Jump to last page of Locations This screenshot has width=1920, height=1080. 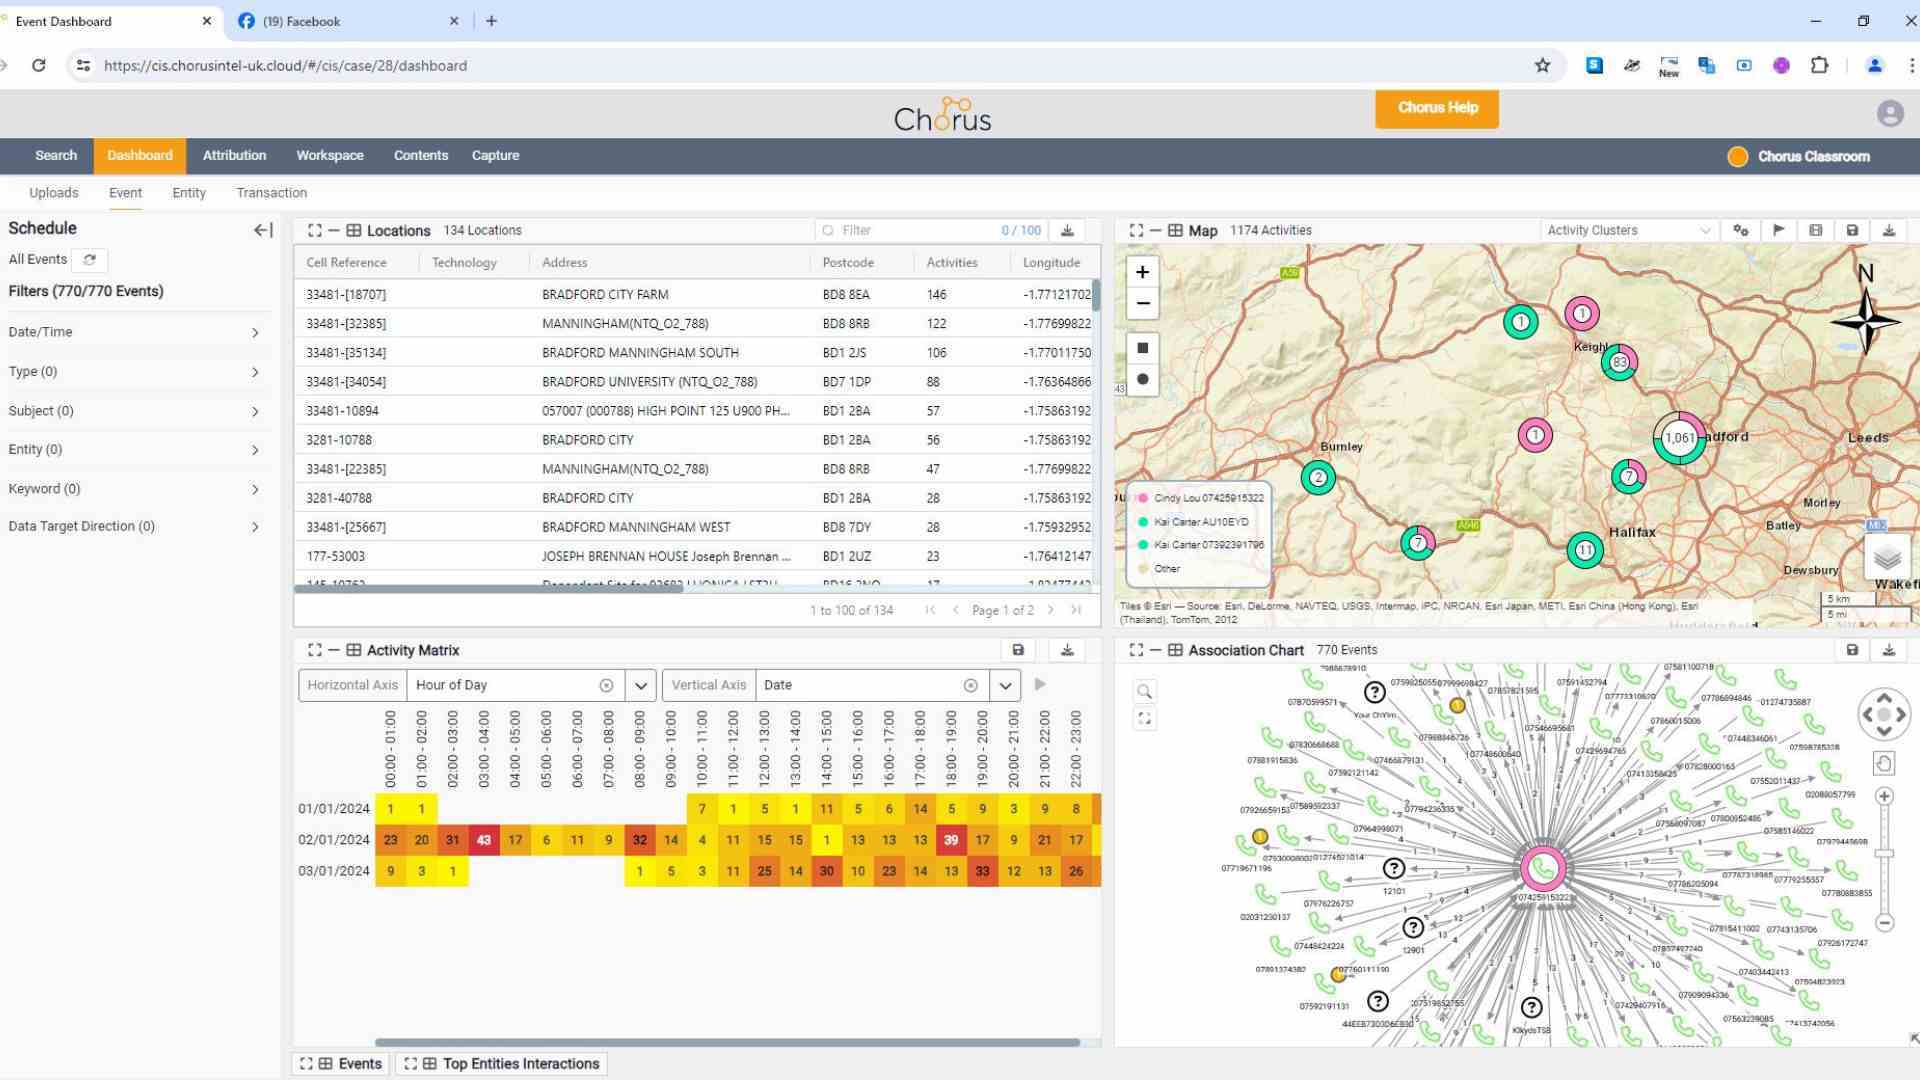click(1077, 610)
